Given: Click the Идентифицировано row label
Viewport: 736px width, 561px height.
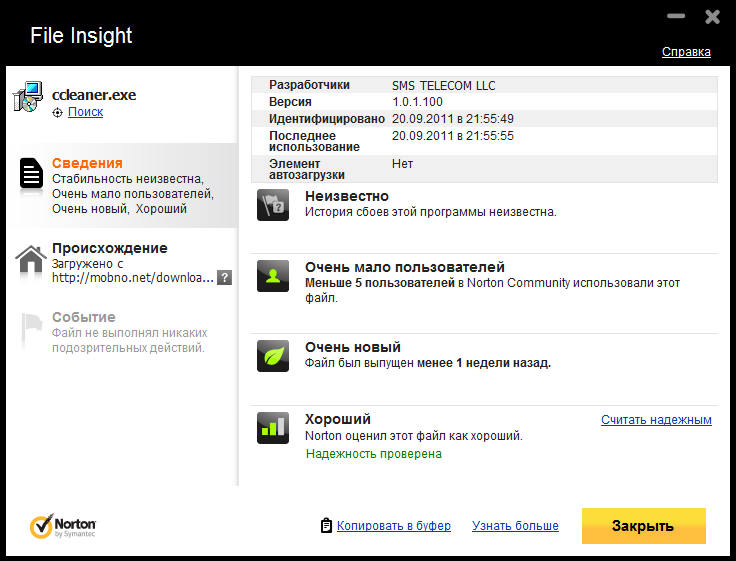Looking at the screenshot, I should click(x=327, y=119).
